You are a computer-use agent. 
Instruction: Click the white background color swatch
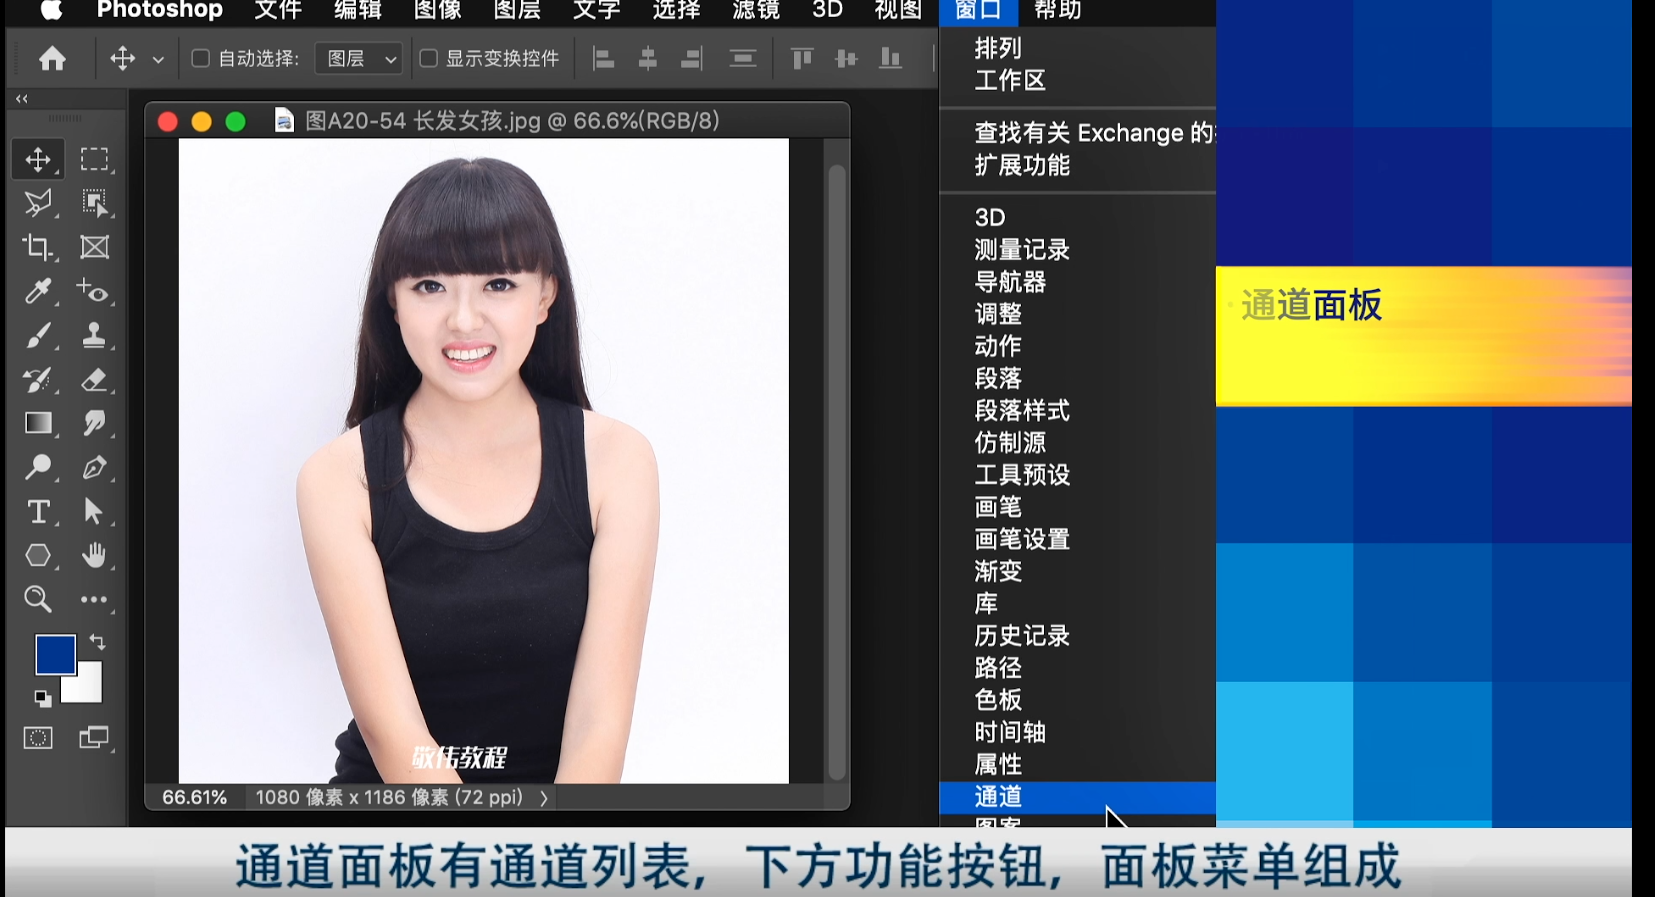(x=87, y=687)
